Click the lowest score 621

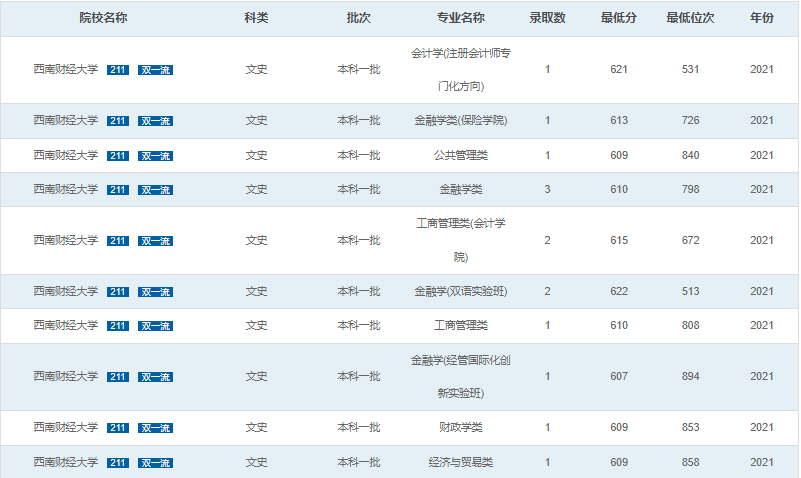(x=619, y=69)
